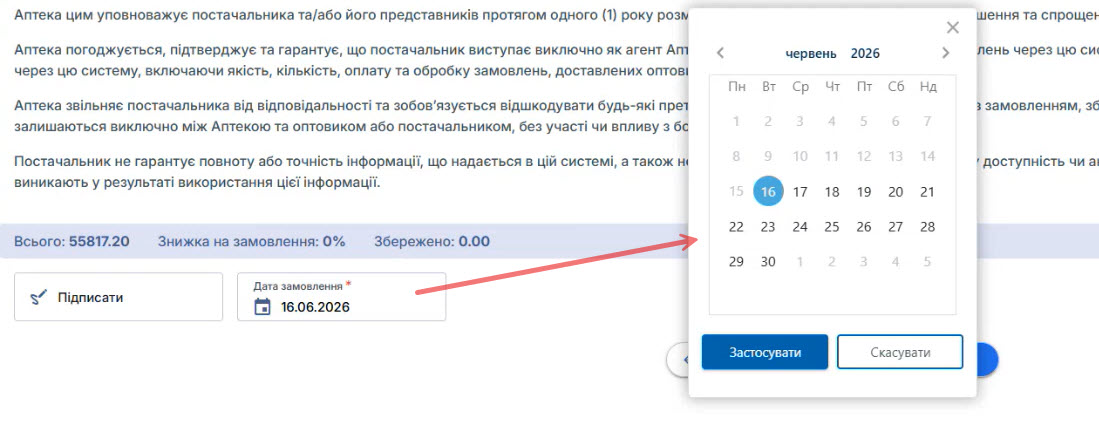Screen dimensions: 1099x430
Task: Select day 30 in calendar
Action: click(768, 262)
